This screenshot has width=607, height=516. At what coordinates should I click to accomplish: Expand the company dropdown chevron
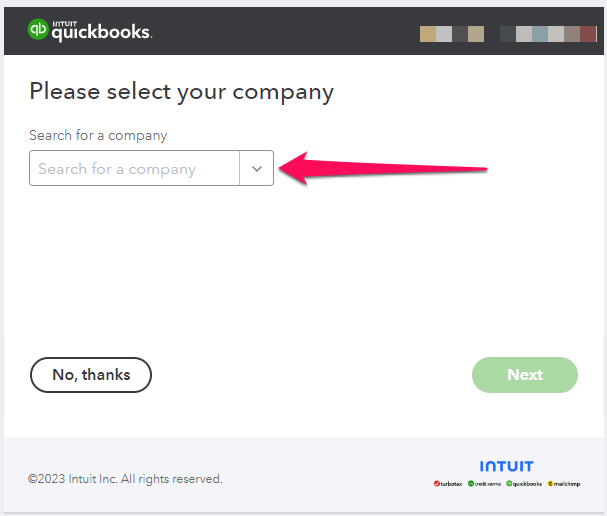click(x=257, y=168)
